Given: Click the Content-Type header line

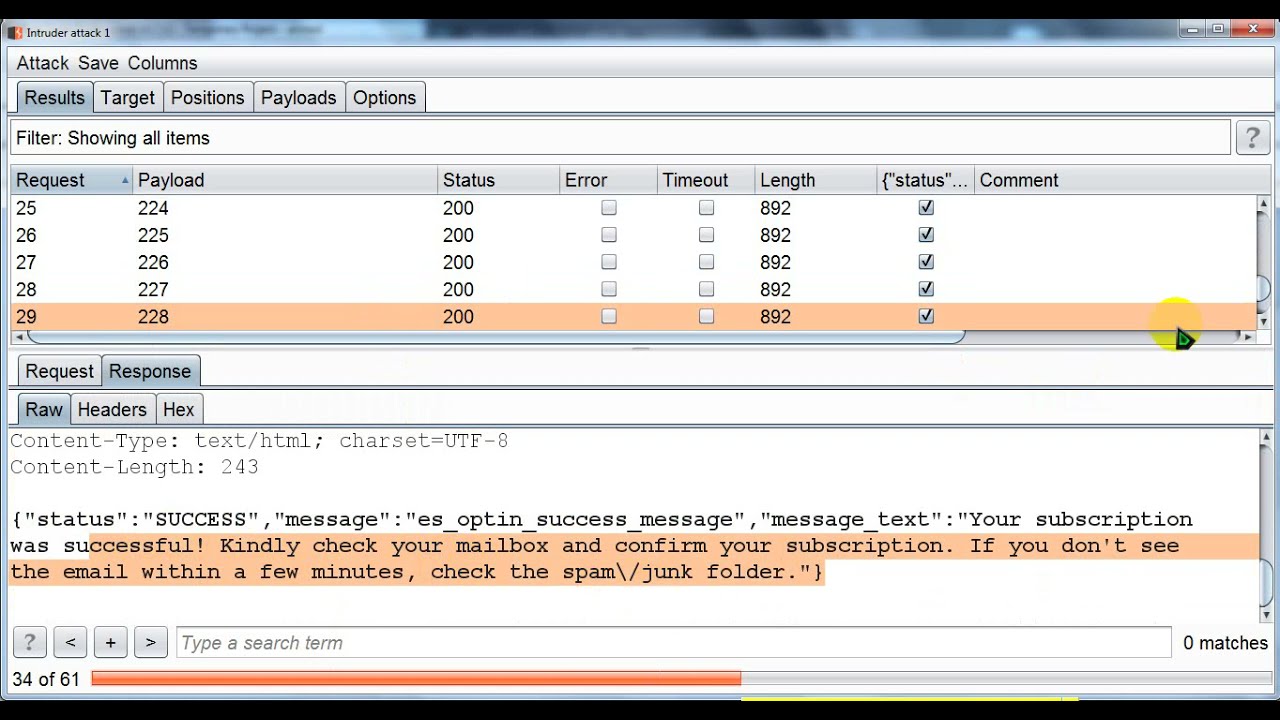Looking at the screenshot, I should (259, 441).
